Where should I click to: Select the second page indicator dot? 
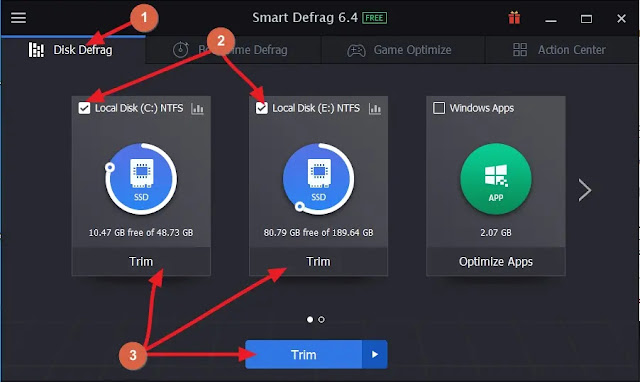coord(322,320)
